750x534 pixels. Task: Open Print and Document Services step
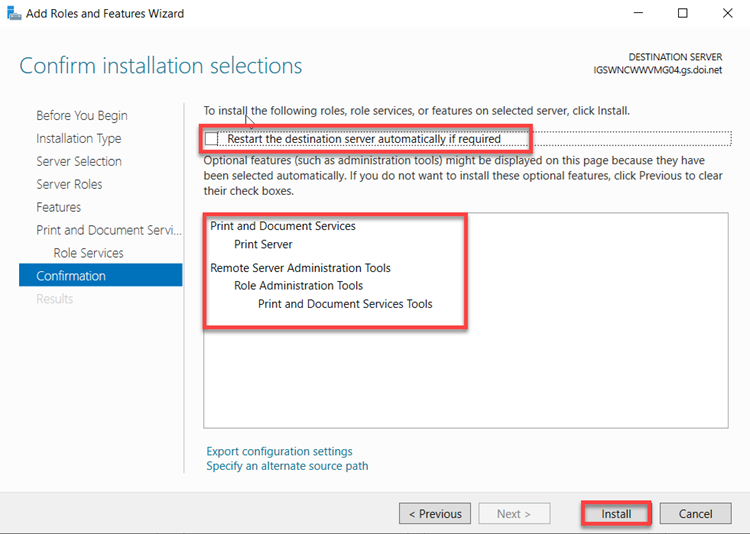(109, 230)
